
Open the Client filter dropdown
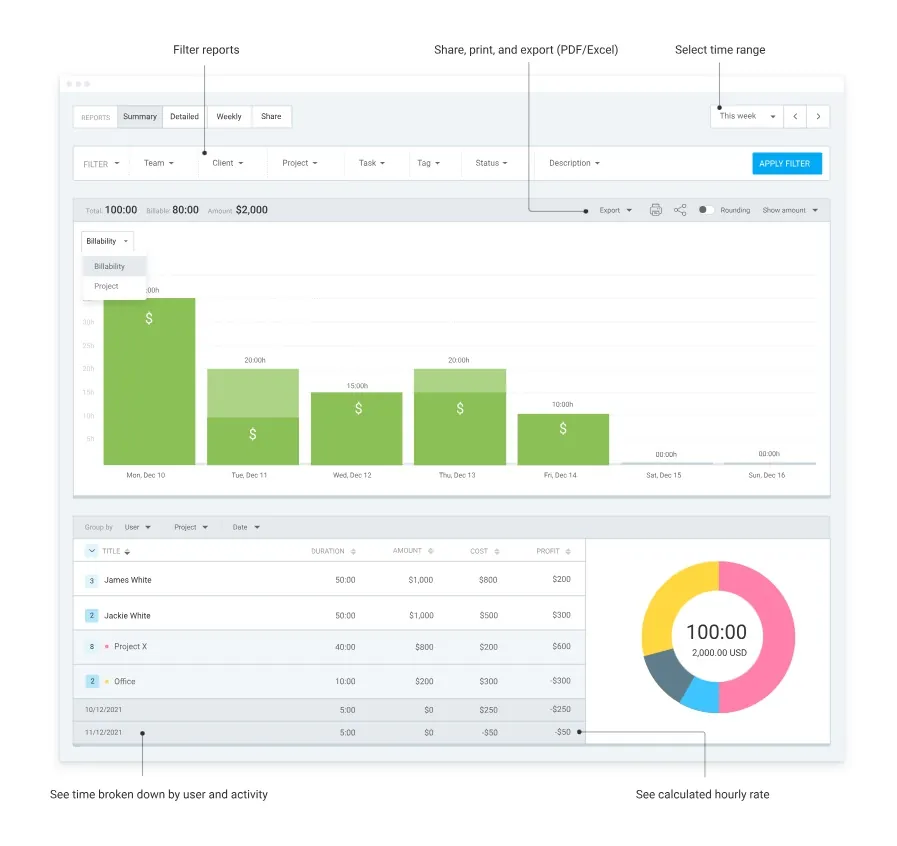(228, 163)
